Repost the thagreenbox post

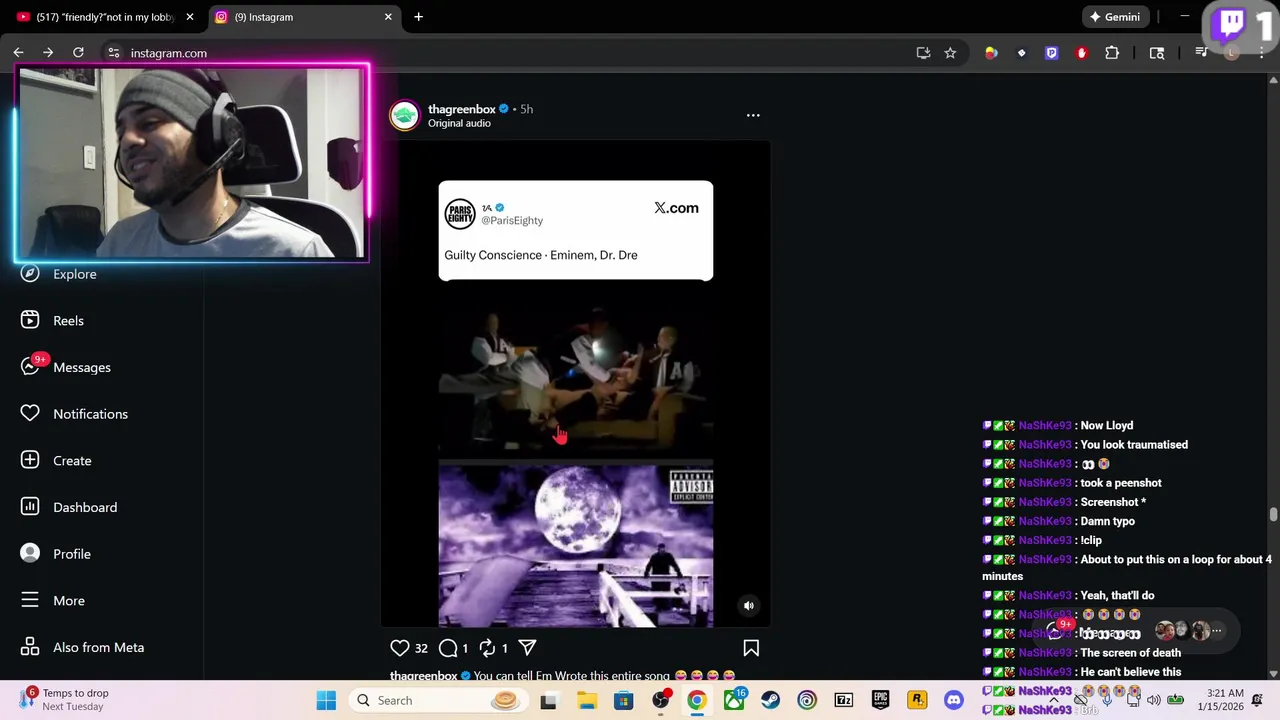tap(487, 648)
